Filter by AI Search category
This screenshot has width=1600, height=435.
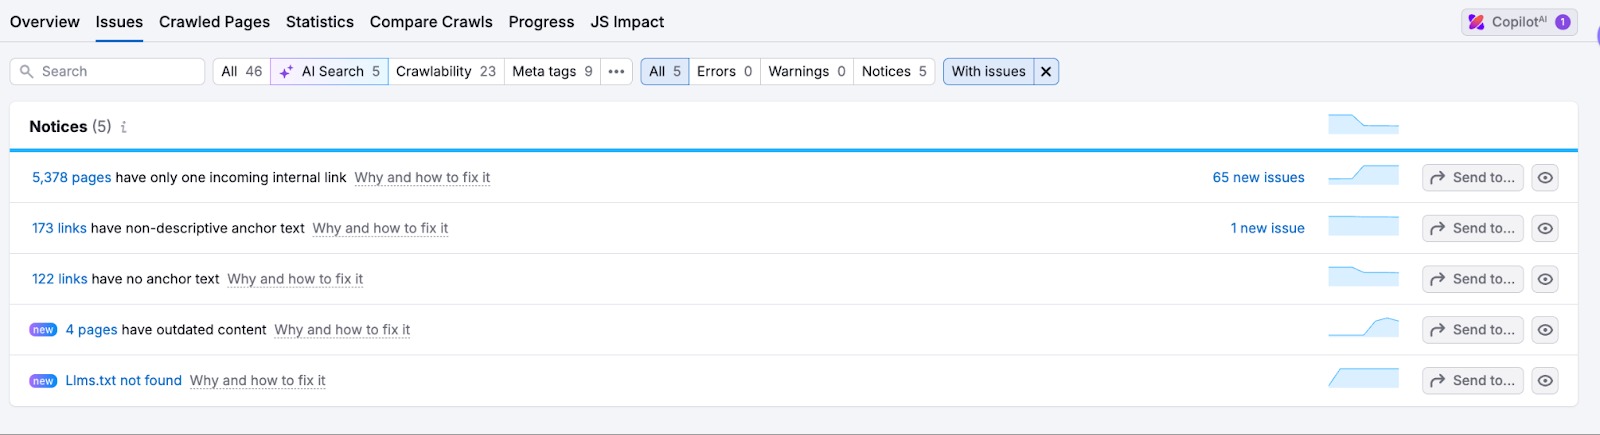(x=329, y=71)
